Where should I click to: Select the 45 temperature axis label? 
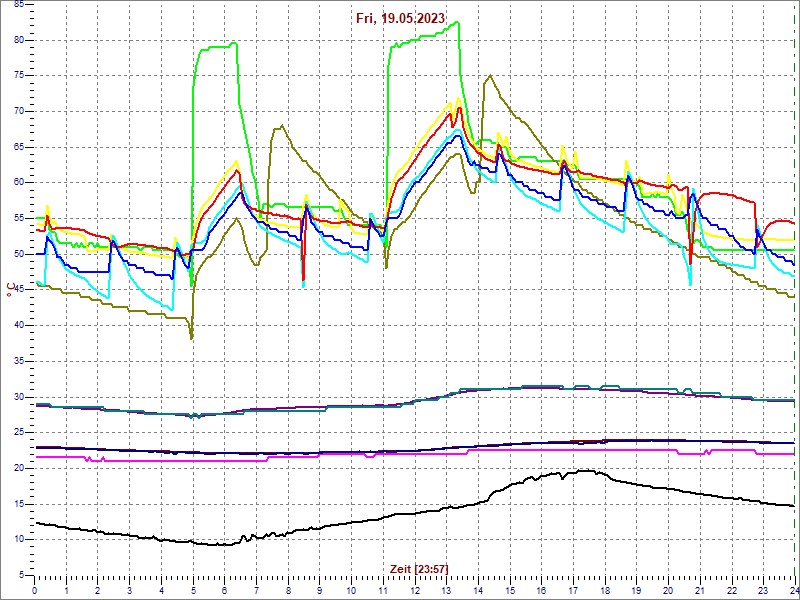pos(18,290)
